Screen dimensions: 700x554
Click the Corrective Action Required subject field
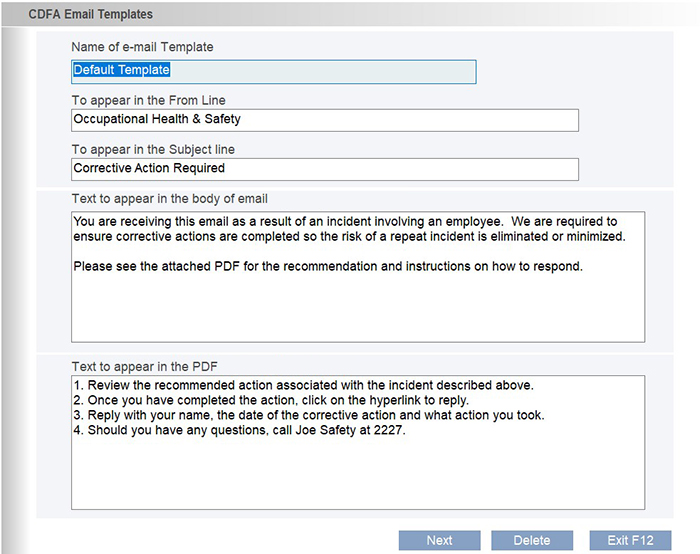point(324,168)
